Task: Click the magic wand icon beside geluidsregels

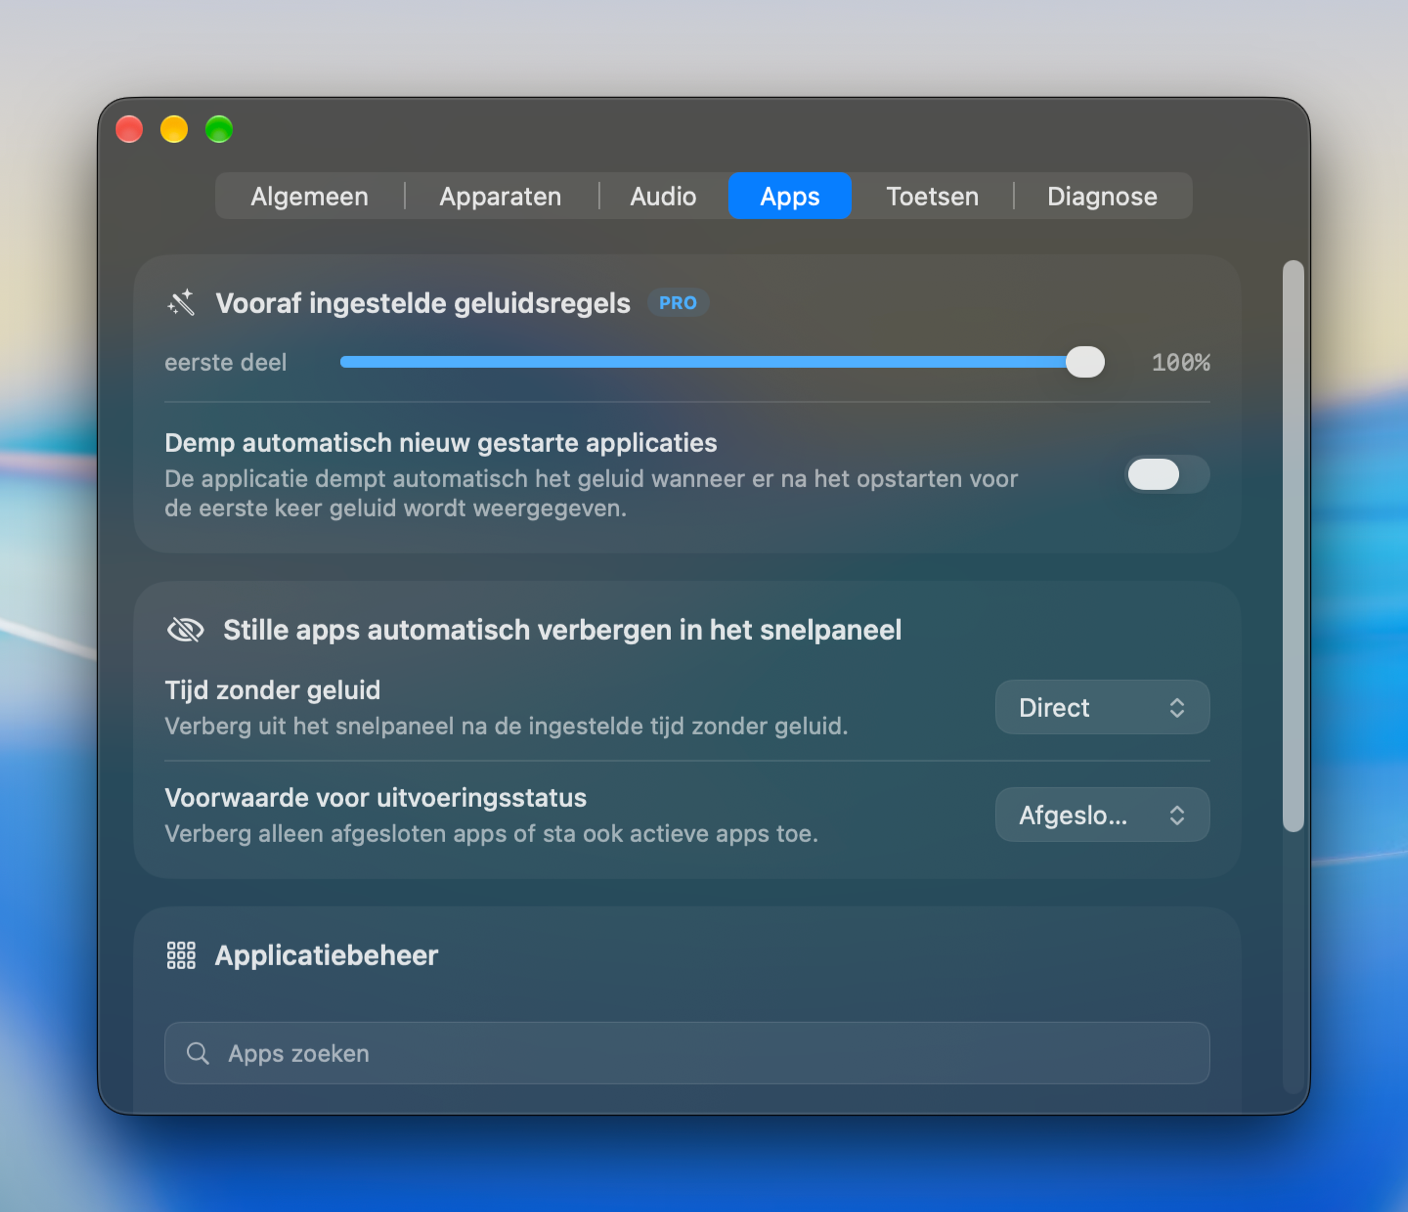Action: [x=181, y=303]
